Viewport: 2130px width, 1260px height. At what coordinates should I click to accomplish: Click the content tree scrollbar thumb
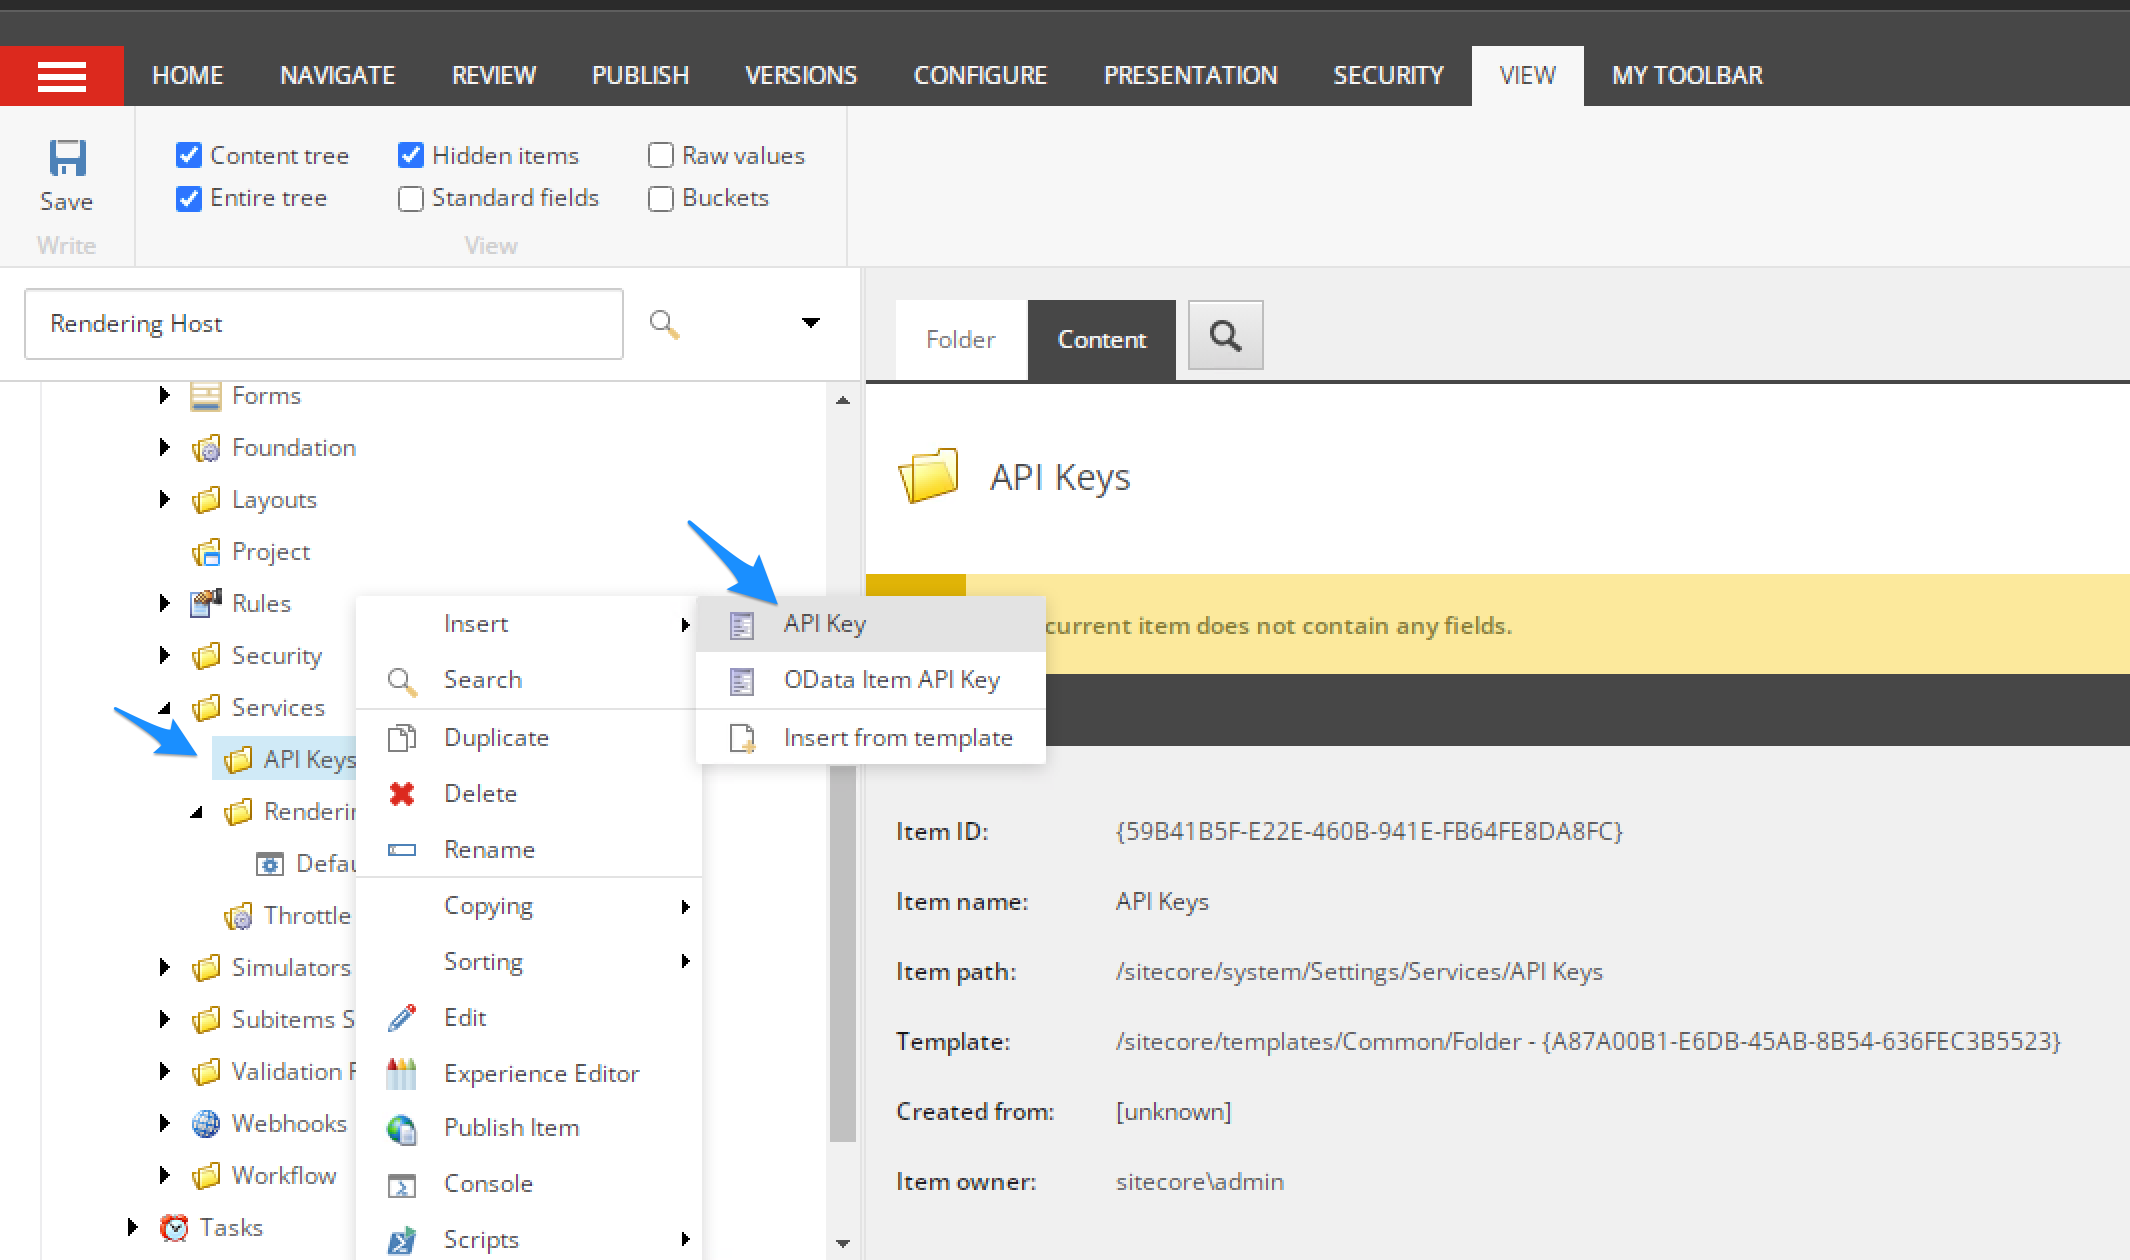pyautogui.click(x=842, y=955)
